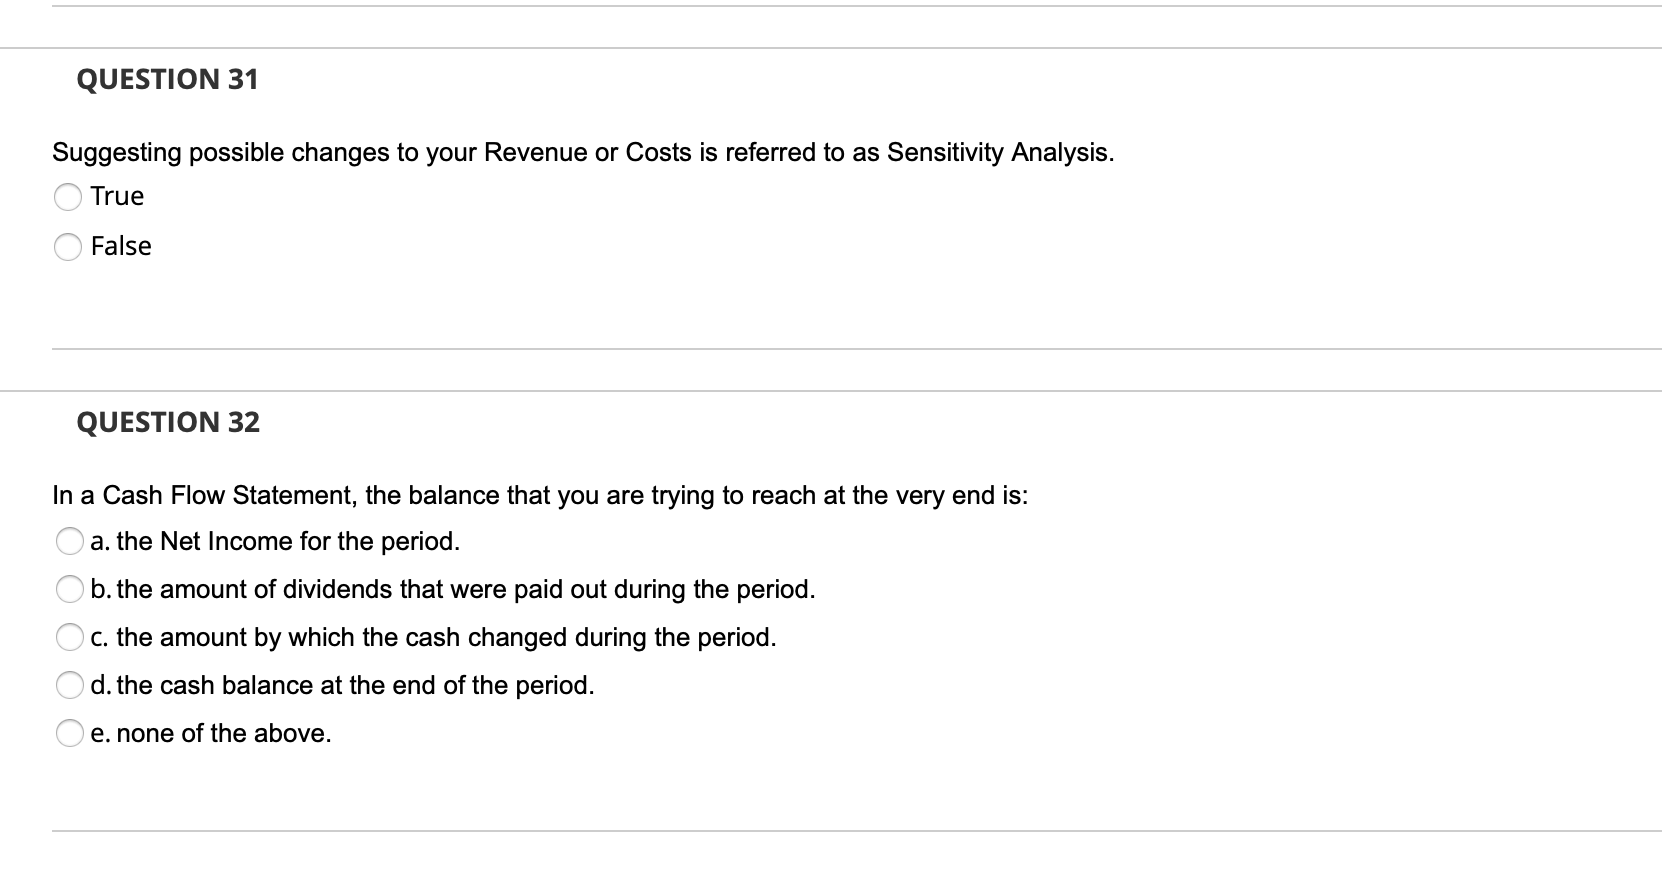
Task: Select the True radio button for Question 31
Action: (68, 197)
